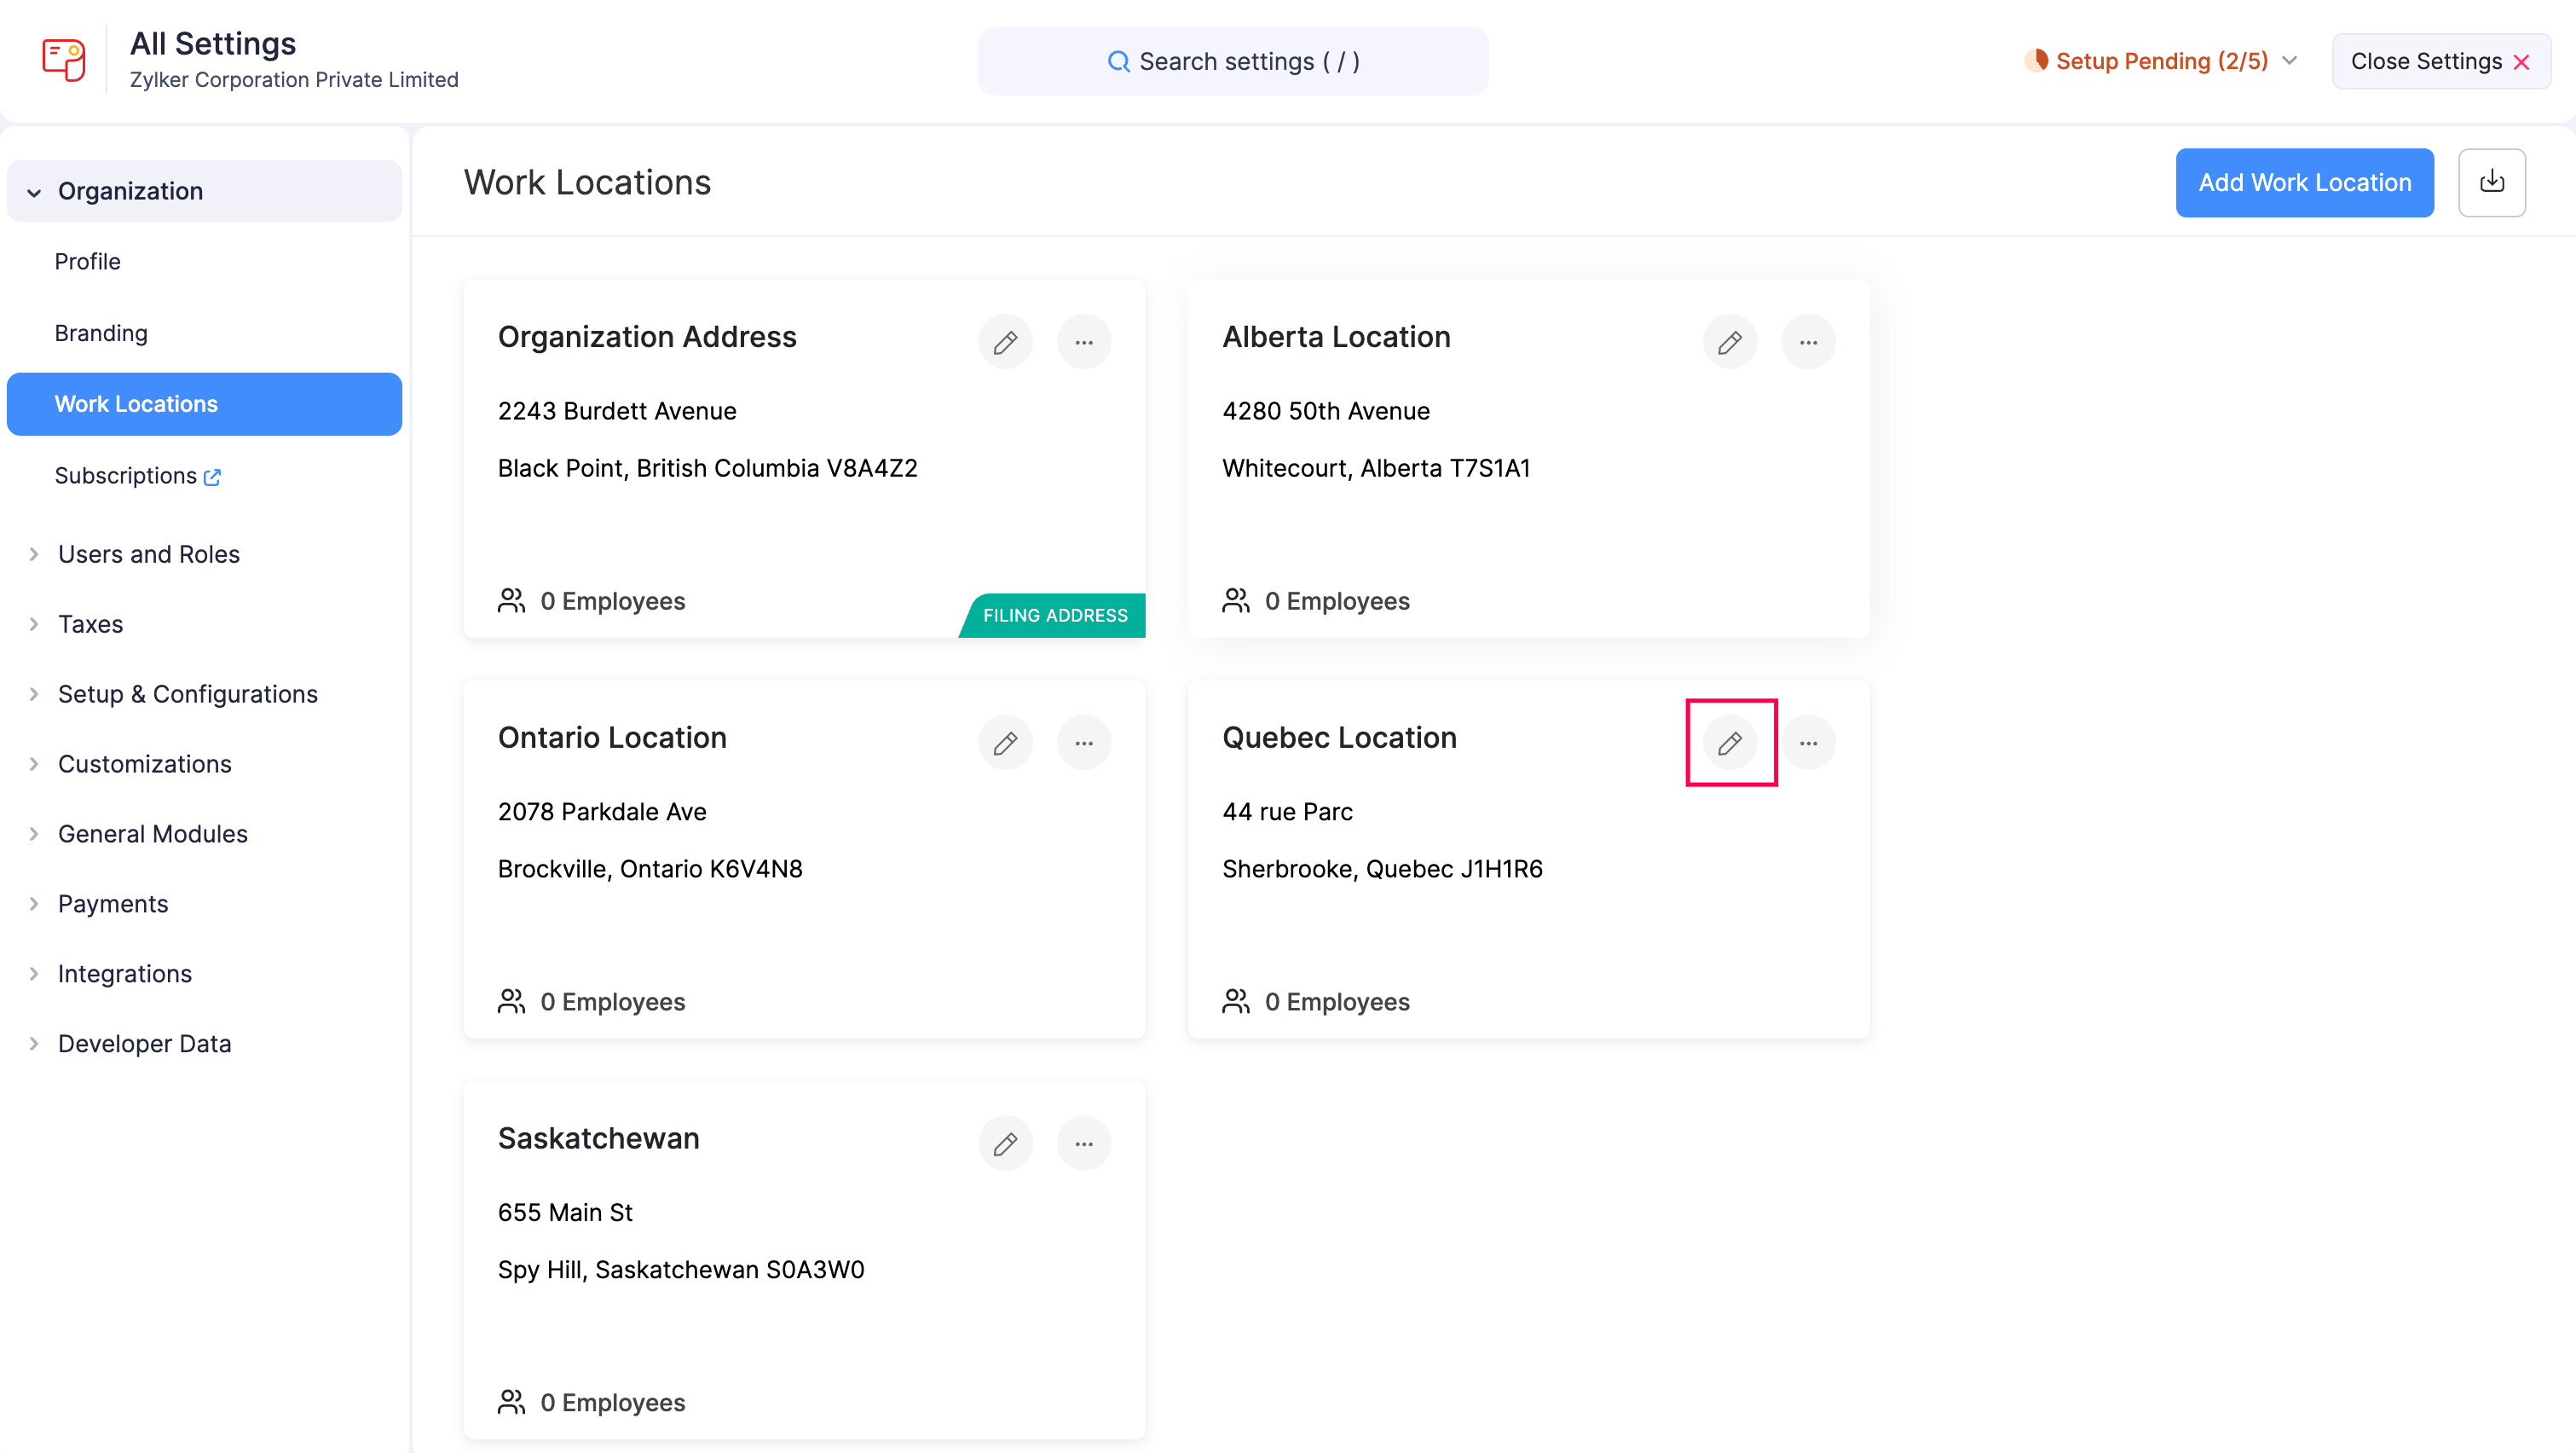
Task: Edit the Ontario Location card
Action: click(x=1006, y=742)
